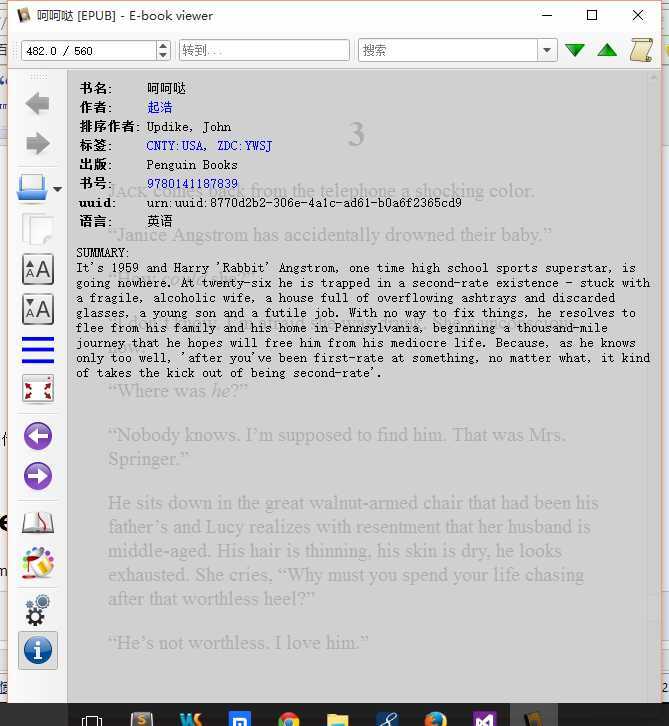
Task: Toggle the book metadata info button
Action: pos(38,650)
